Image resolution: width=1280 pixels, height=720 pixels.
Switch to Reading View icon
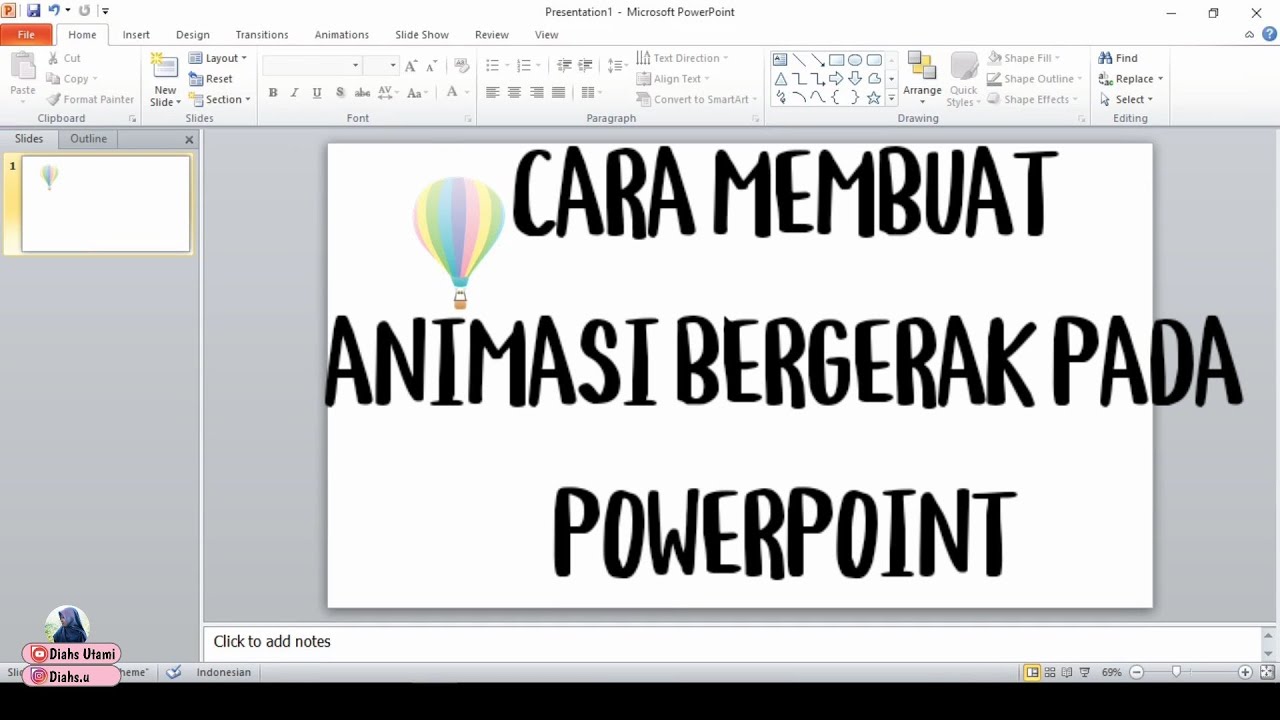tap(1067, 672)
